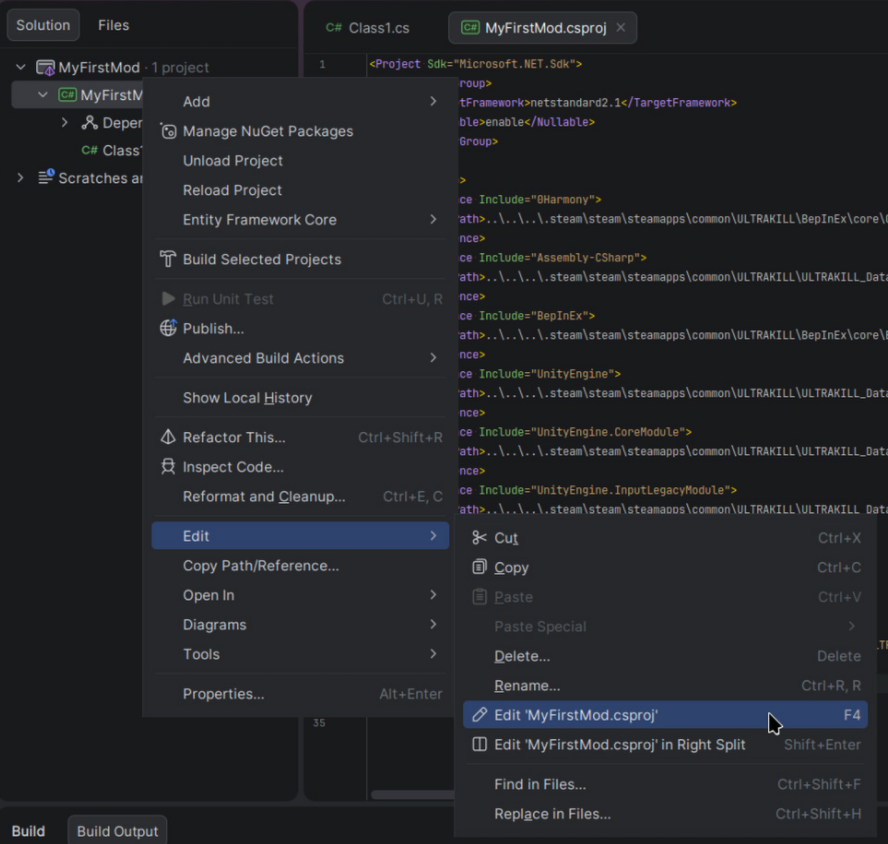Switch to the Class1.cs editor tab
The height and width of the screenshot is (844, 888).
pyautogui.click(x=368, y=28)
